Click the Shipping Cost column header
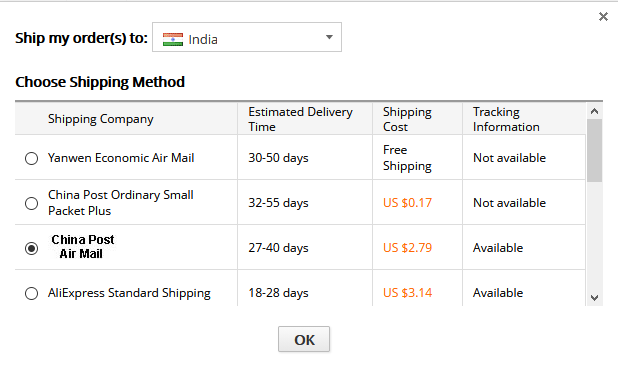The width and height of the screenshot is (618, 366). click(407, 119)
